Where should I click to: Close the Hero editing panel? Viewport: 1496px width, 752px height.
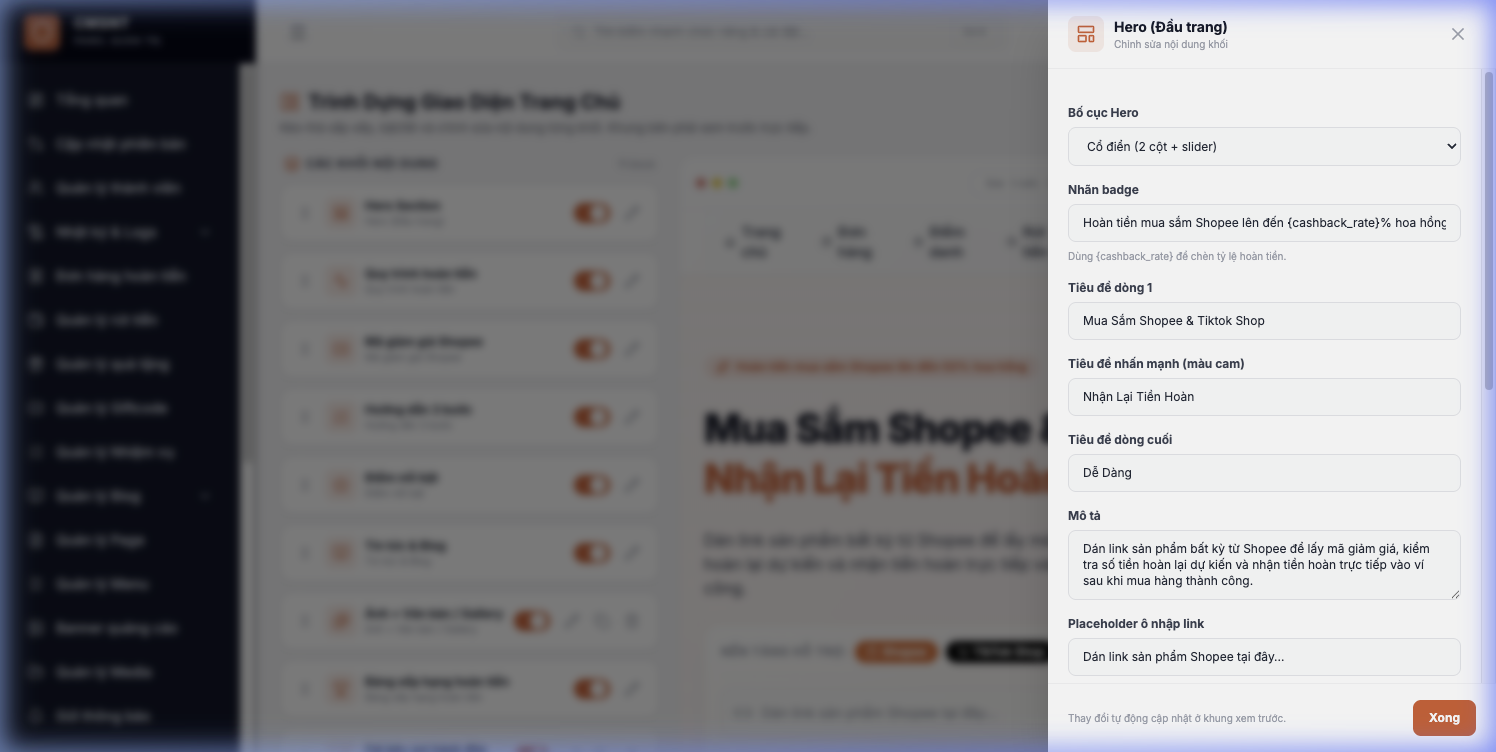click(1458, 34)
